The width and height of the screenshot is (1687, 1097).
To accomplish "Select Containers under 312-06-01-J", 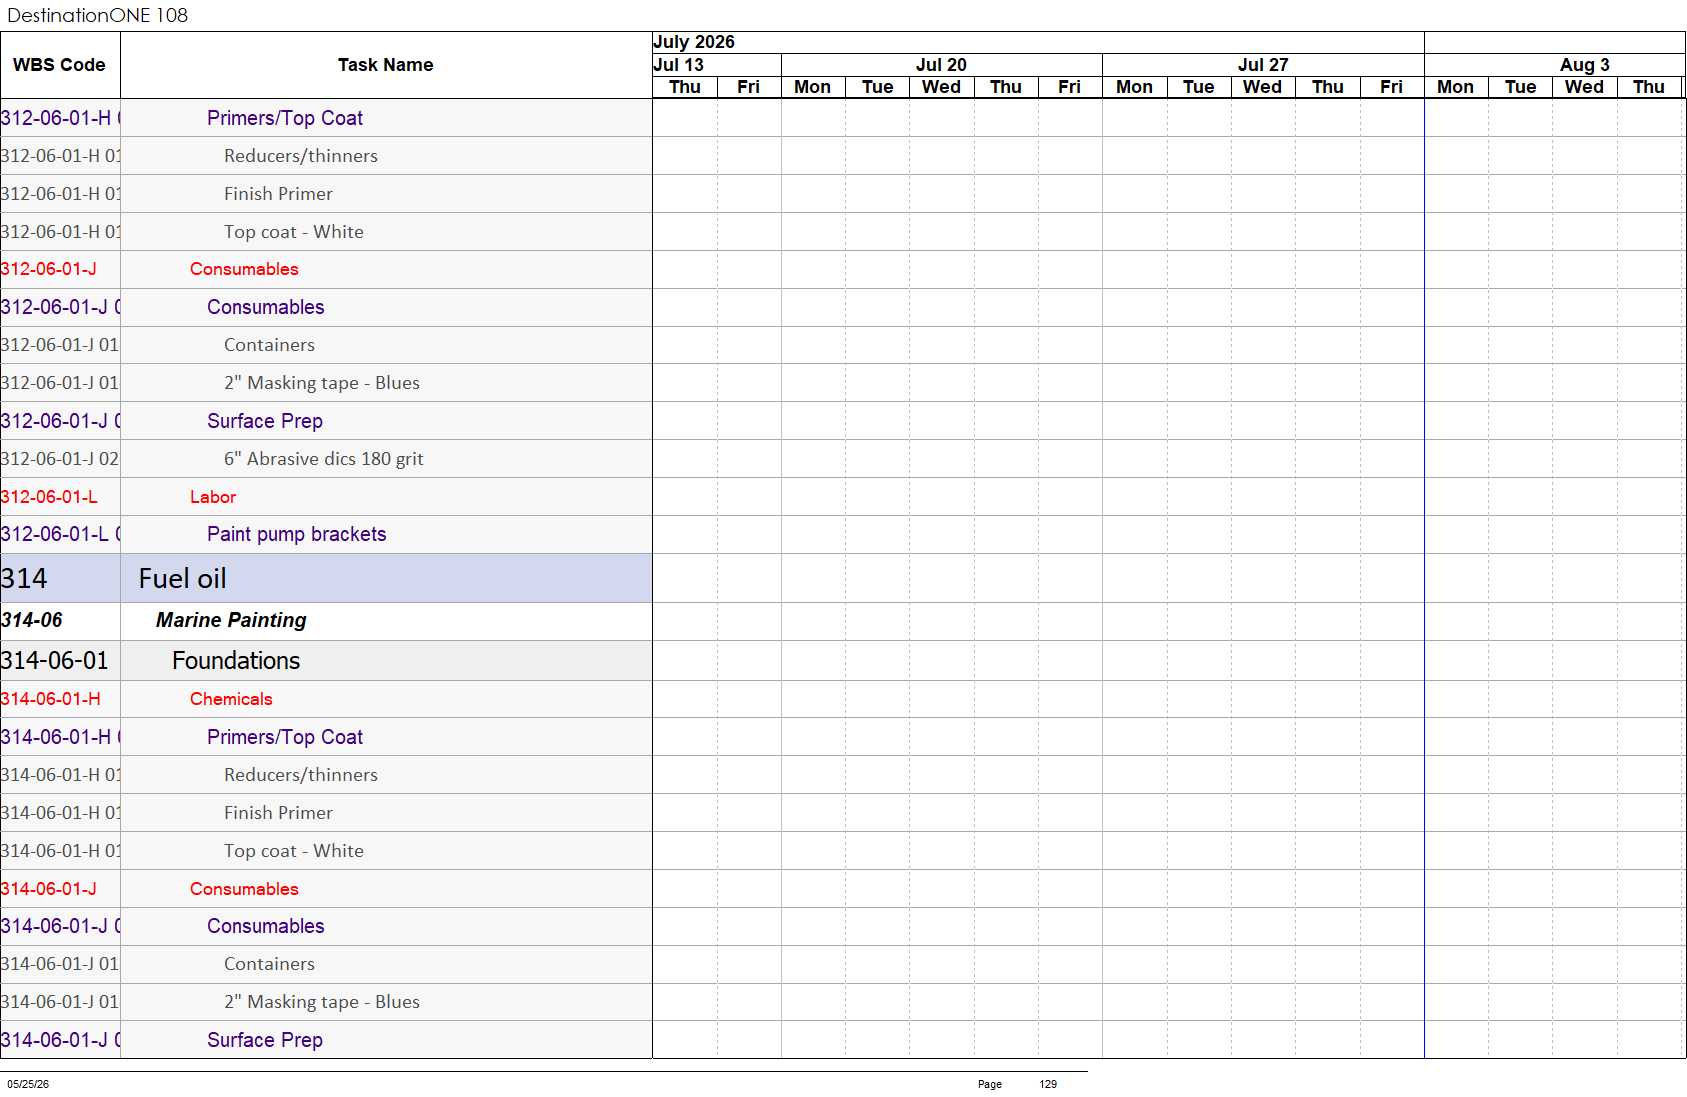I will 269,345.
